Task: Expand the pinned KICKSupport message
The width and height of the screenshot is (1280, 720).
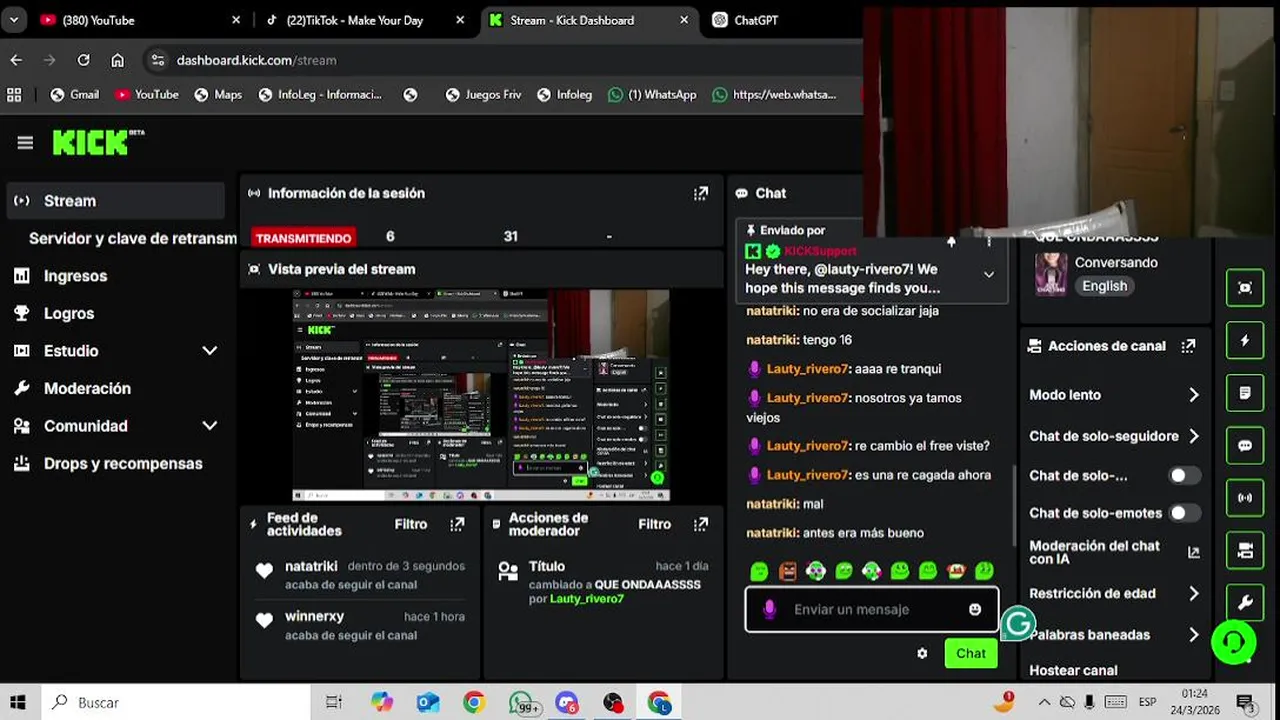Action: [989, 274]
